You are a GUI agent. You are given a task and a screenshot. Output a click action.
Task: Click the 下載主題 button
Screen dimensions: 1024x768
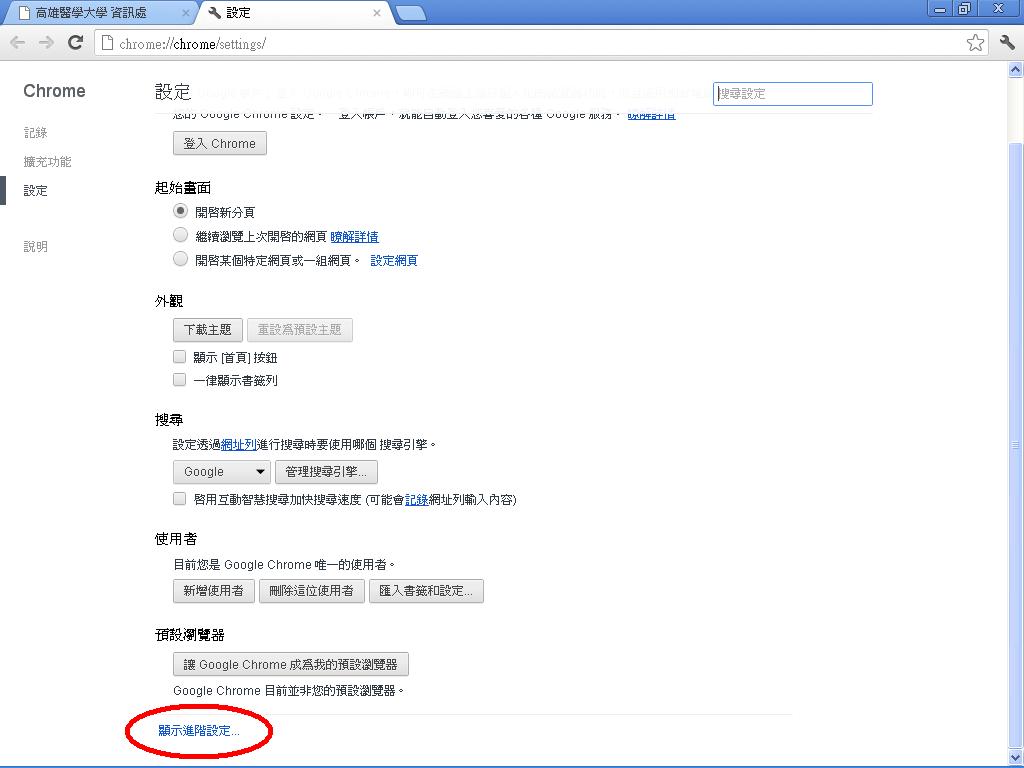tap(208, 330)
